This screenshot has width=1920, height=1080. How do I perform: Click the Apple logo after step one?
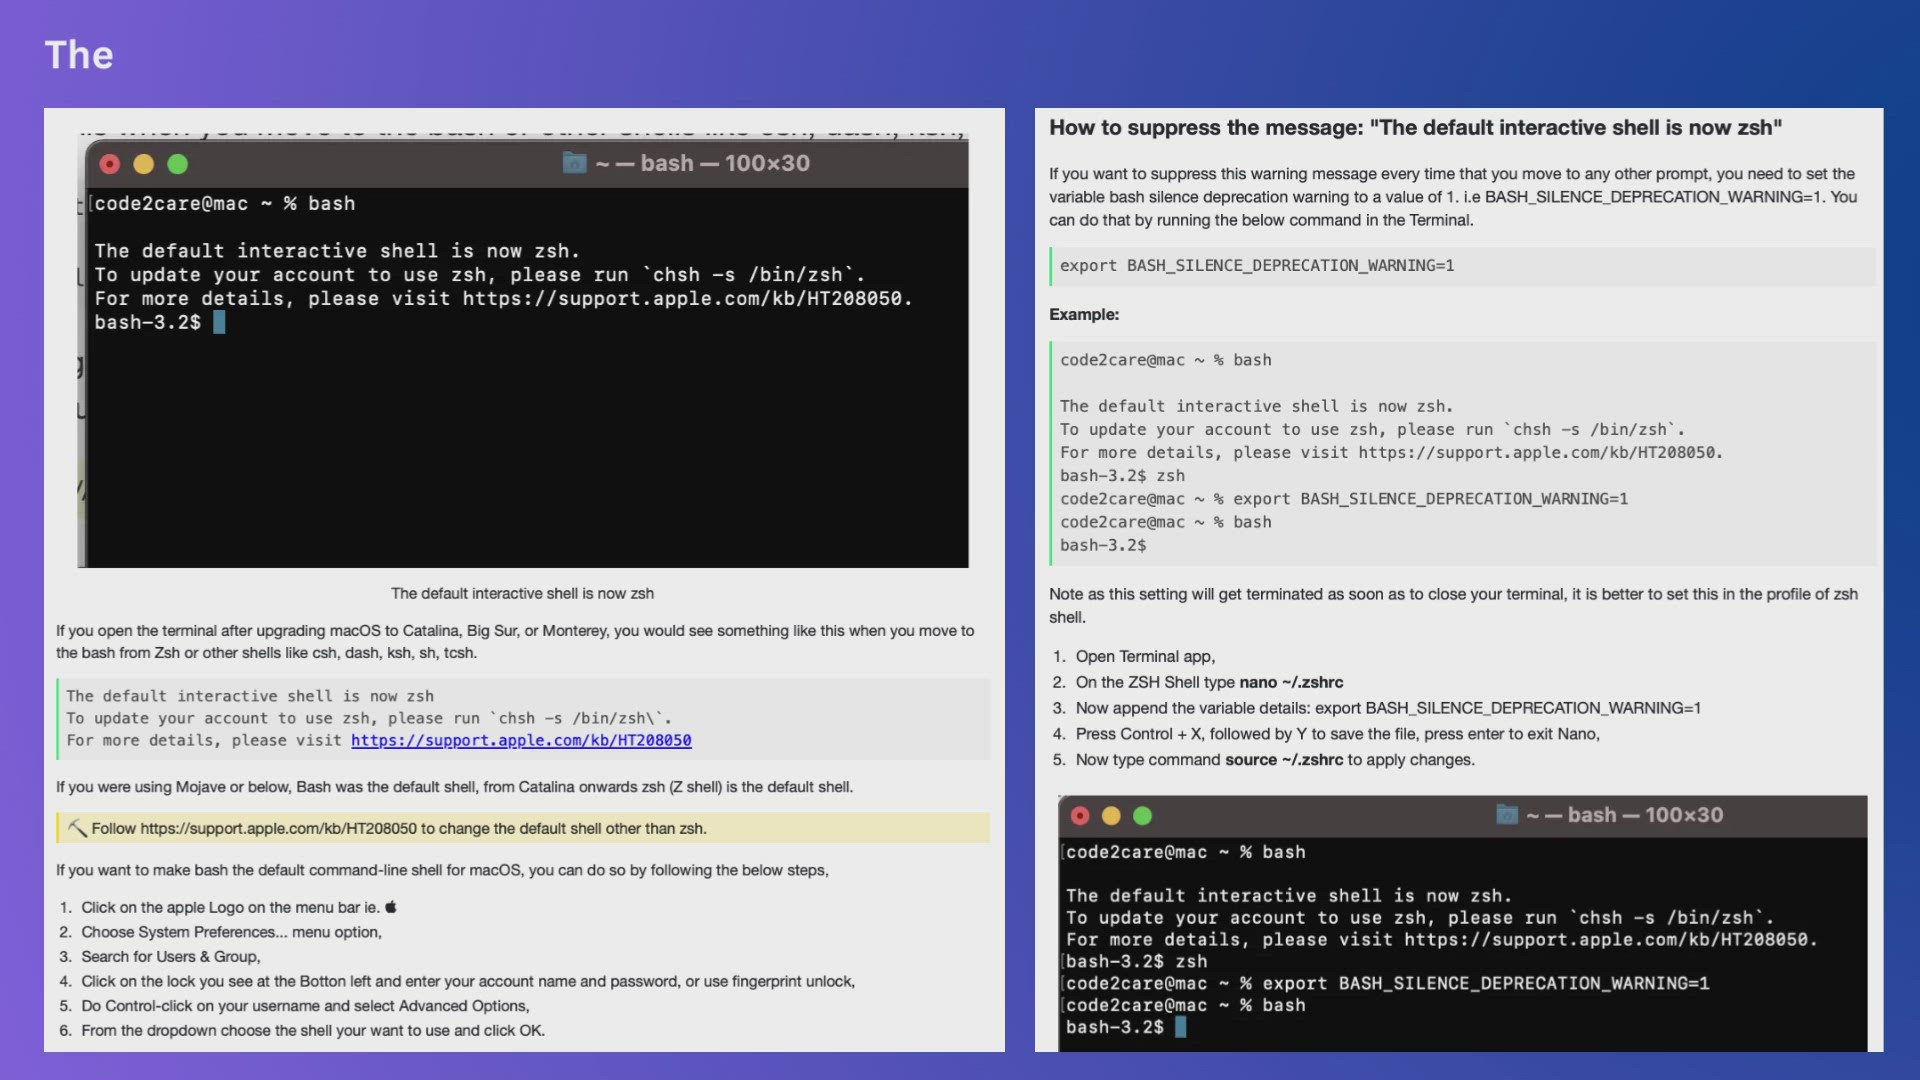(391, 907)
